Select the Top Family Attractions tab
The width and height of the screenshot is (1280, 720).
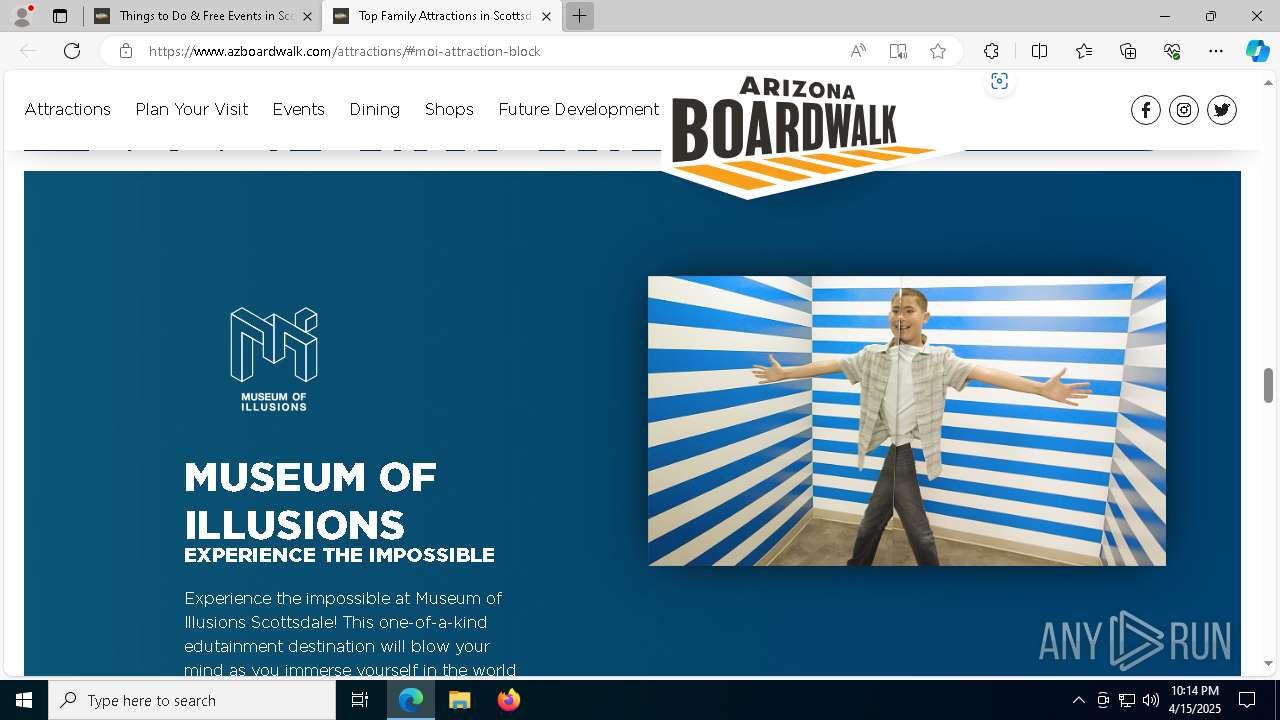point(441,16)
